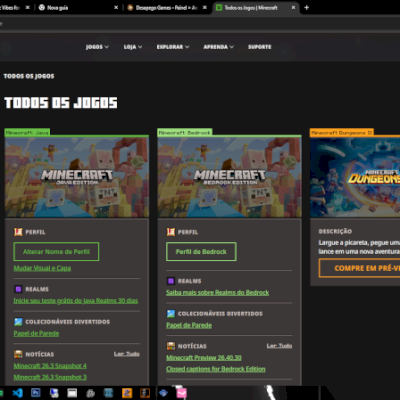Open Minecraft 26.3 Snapshot 4 news link

click(x=50, y=366)
